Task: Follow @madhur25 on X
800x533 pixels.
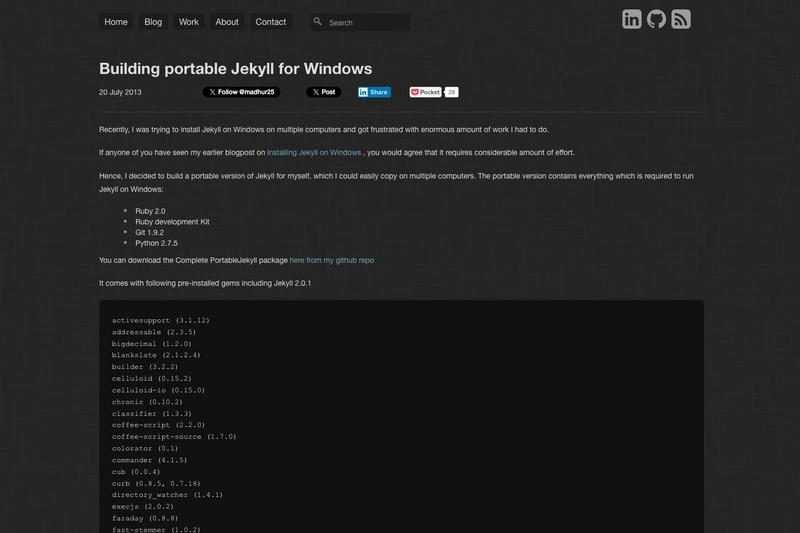Action: pos(242,92)
